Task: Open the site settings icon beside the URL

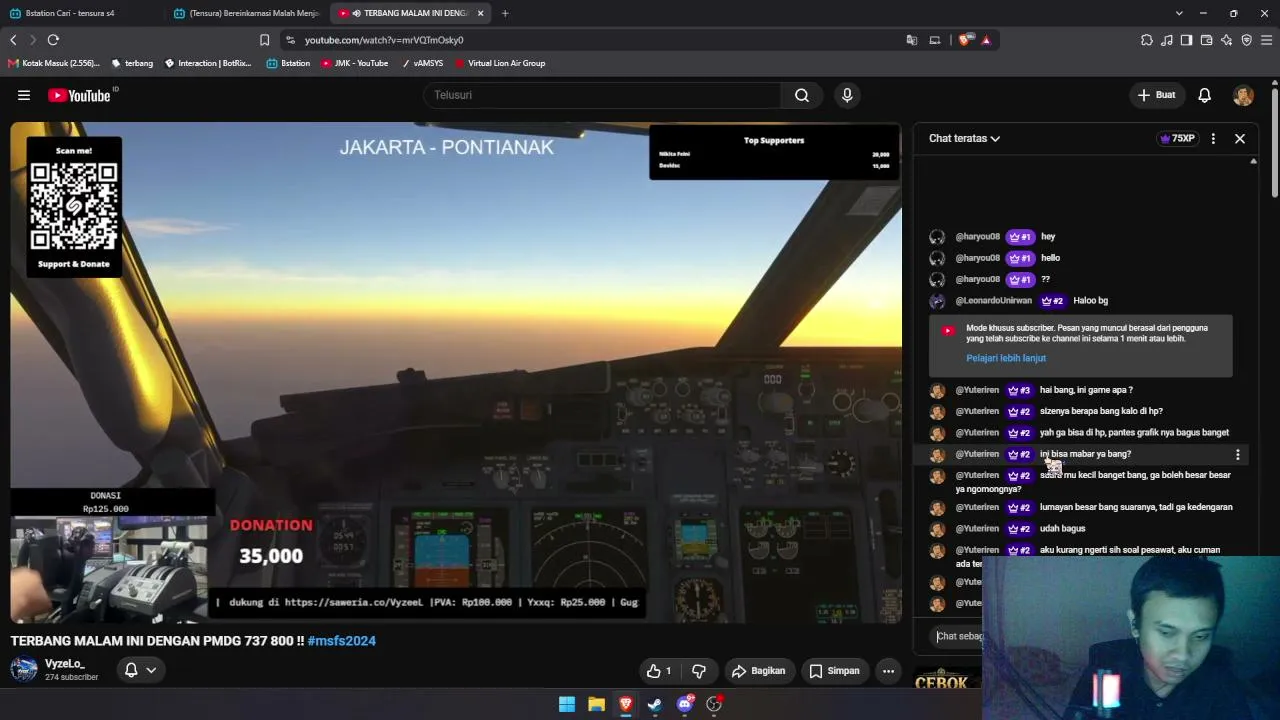Action: (x=290, y=40)
